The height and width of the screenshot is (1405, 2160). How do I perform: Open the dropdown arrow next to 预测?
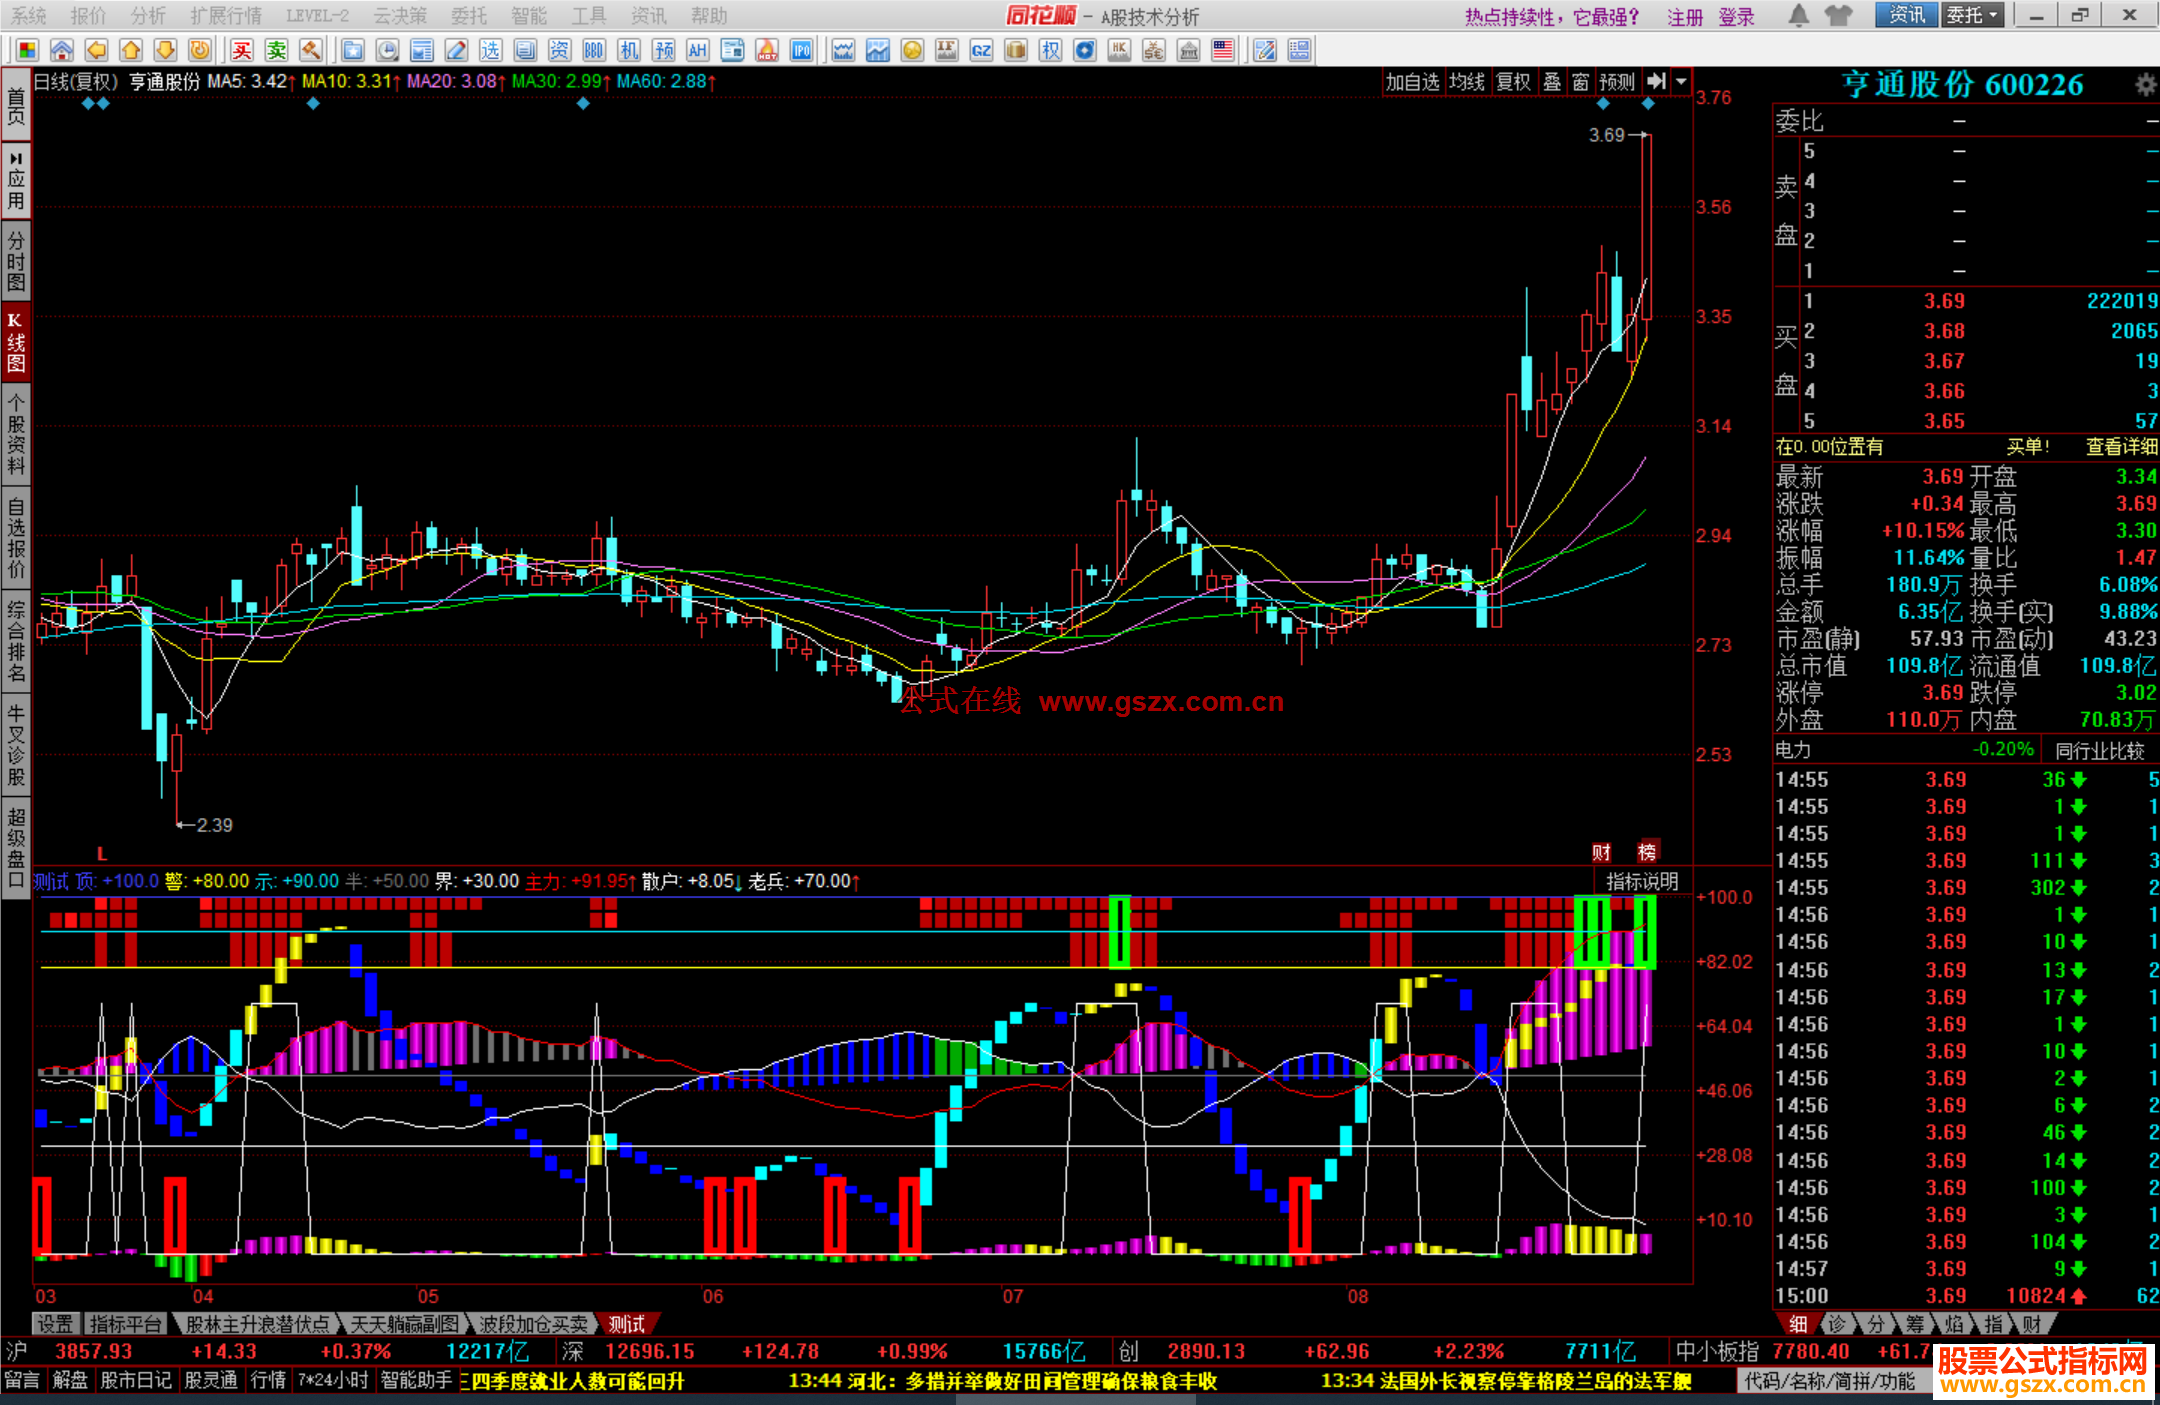(1681, 82)
